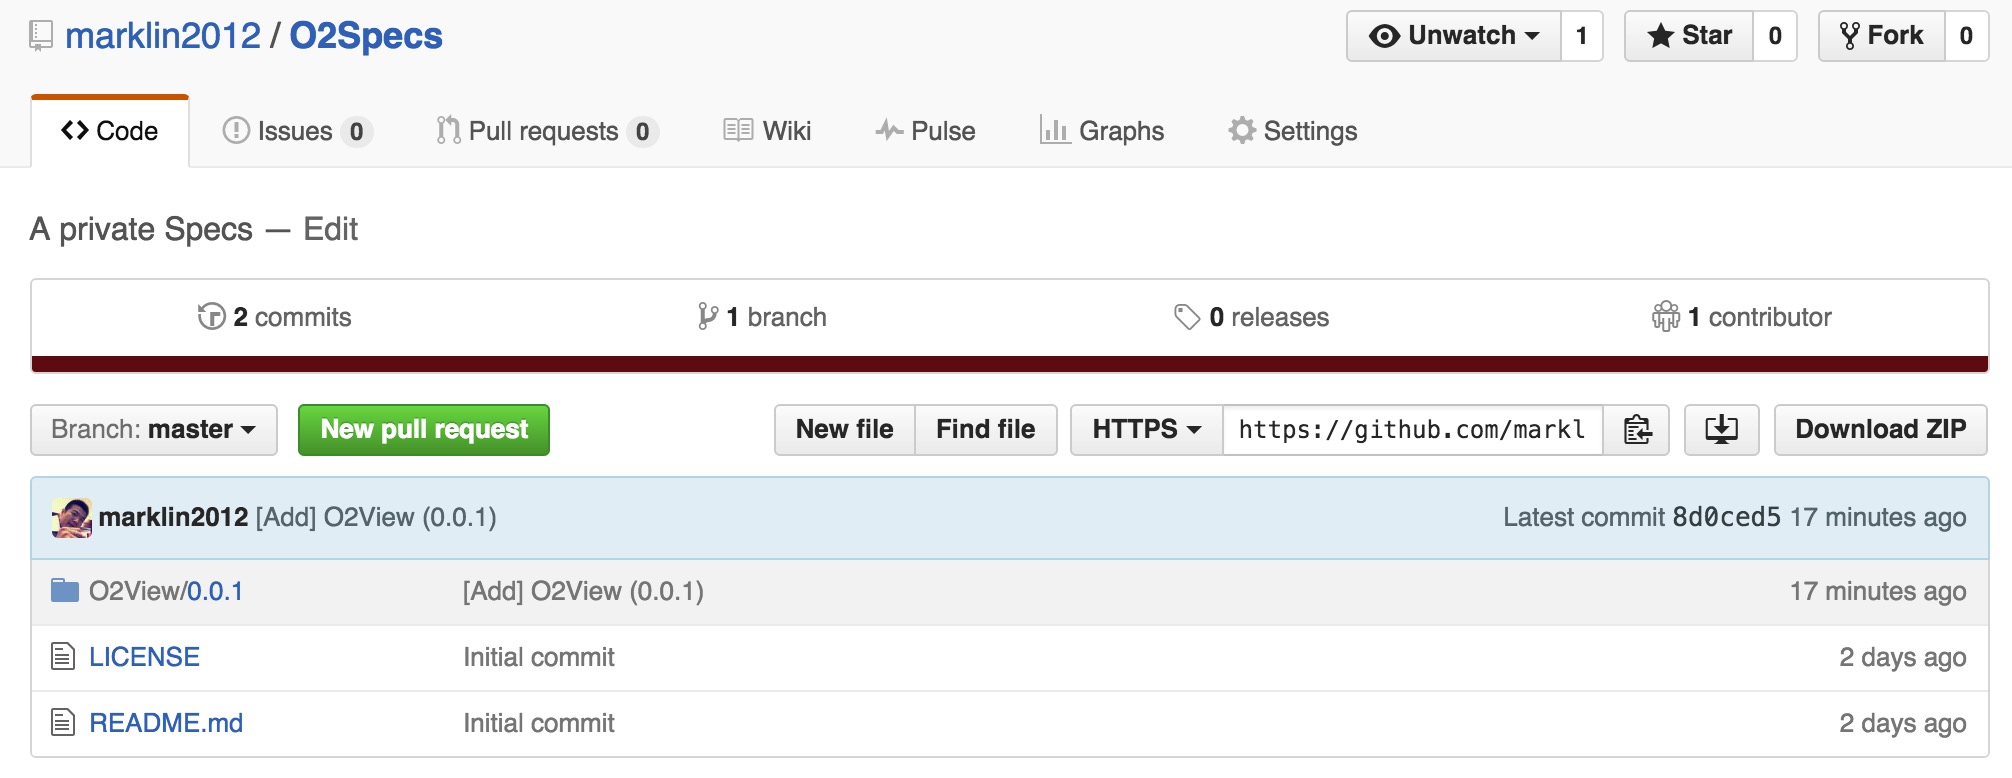Click the green New pull request button
This screenshot has height=778, width=2012.
coord(424,430)
